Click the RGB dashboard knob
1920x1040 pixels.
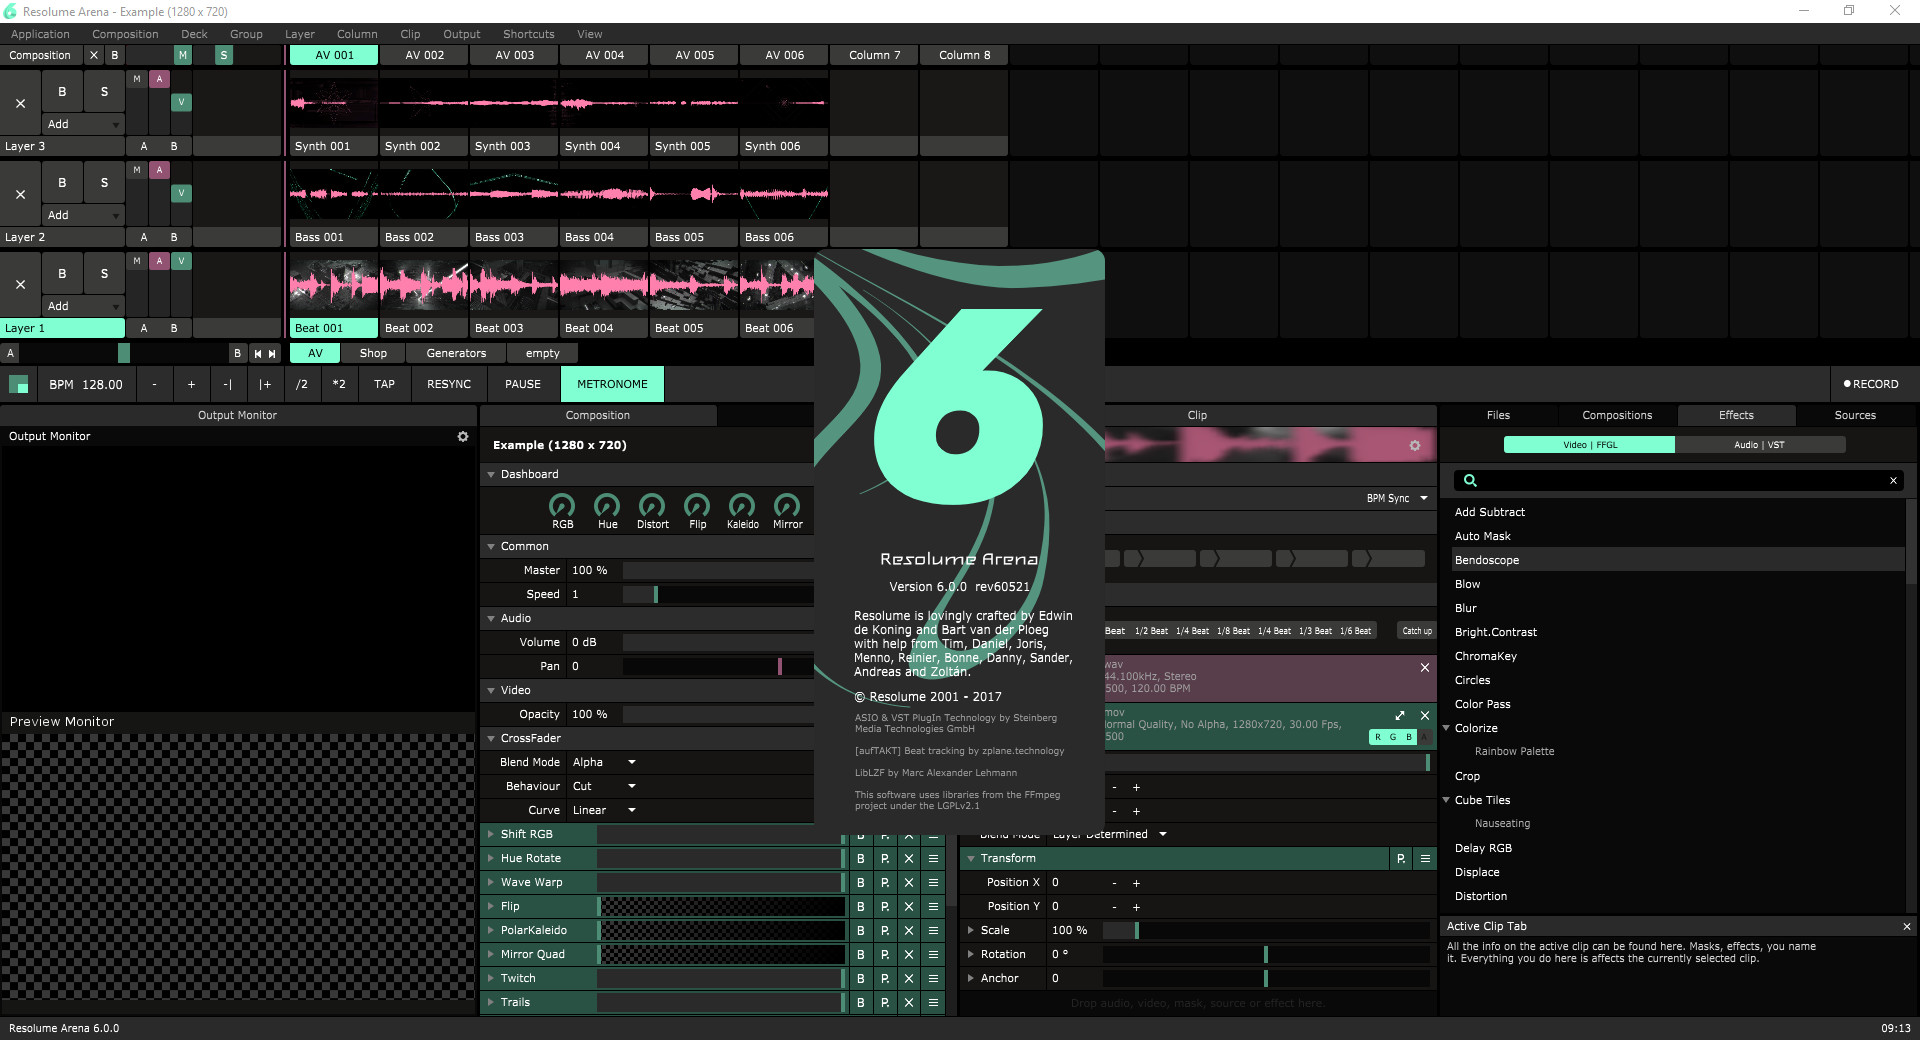tap(562, 505)
